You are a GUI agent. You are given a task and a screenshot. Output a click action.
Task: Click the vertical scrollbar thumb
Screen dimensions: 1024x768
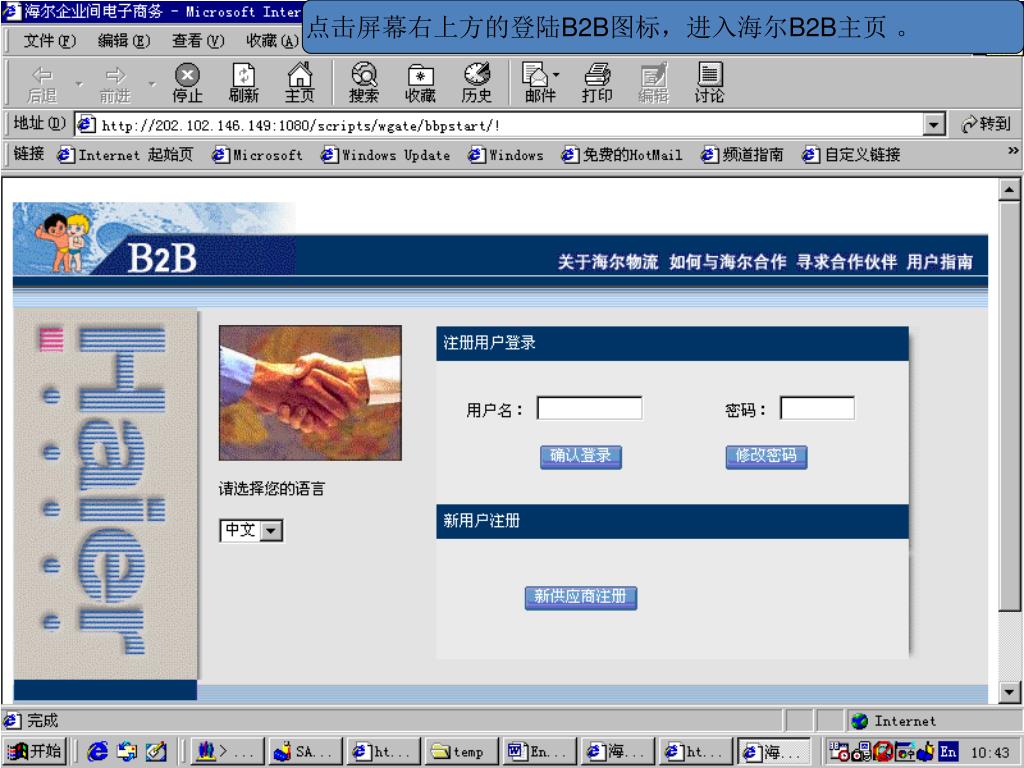1009,406
